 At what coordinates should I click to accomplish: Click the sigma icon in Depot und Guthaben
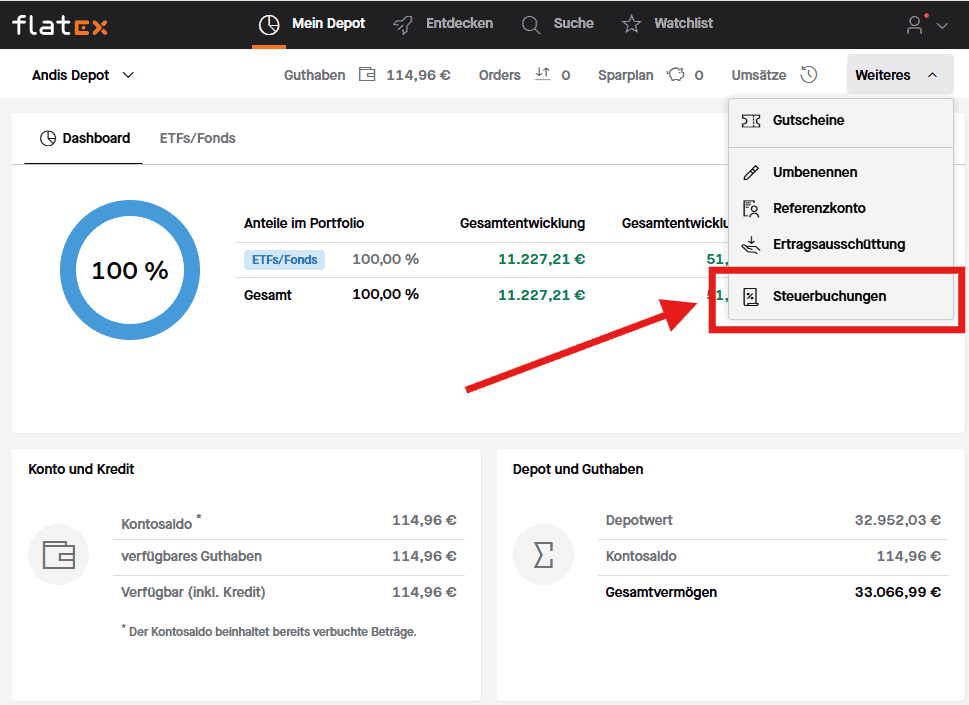543,554
